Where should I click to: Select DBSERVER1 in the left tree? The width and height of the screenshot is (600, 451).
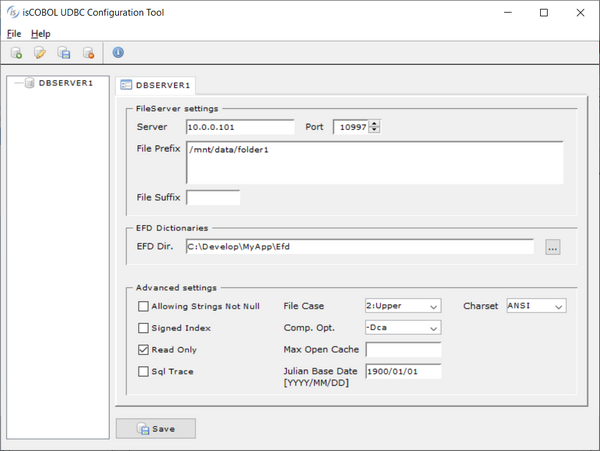65,83
